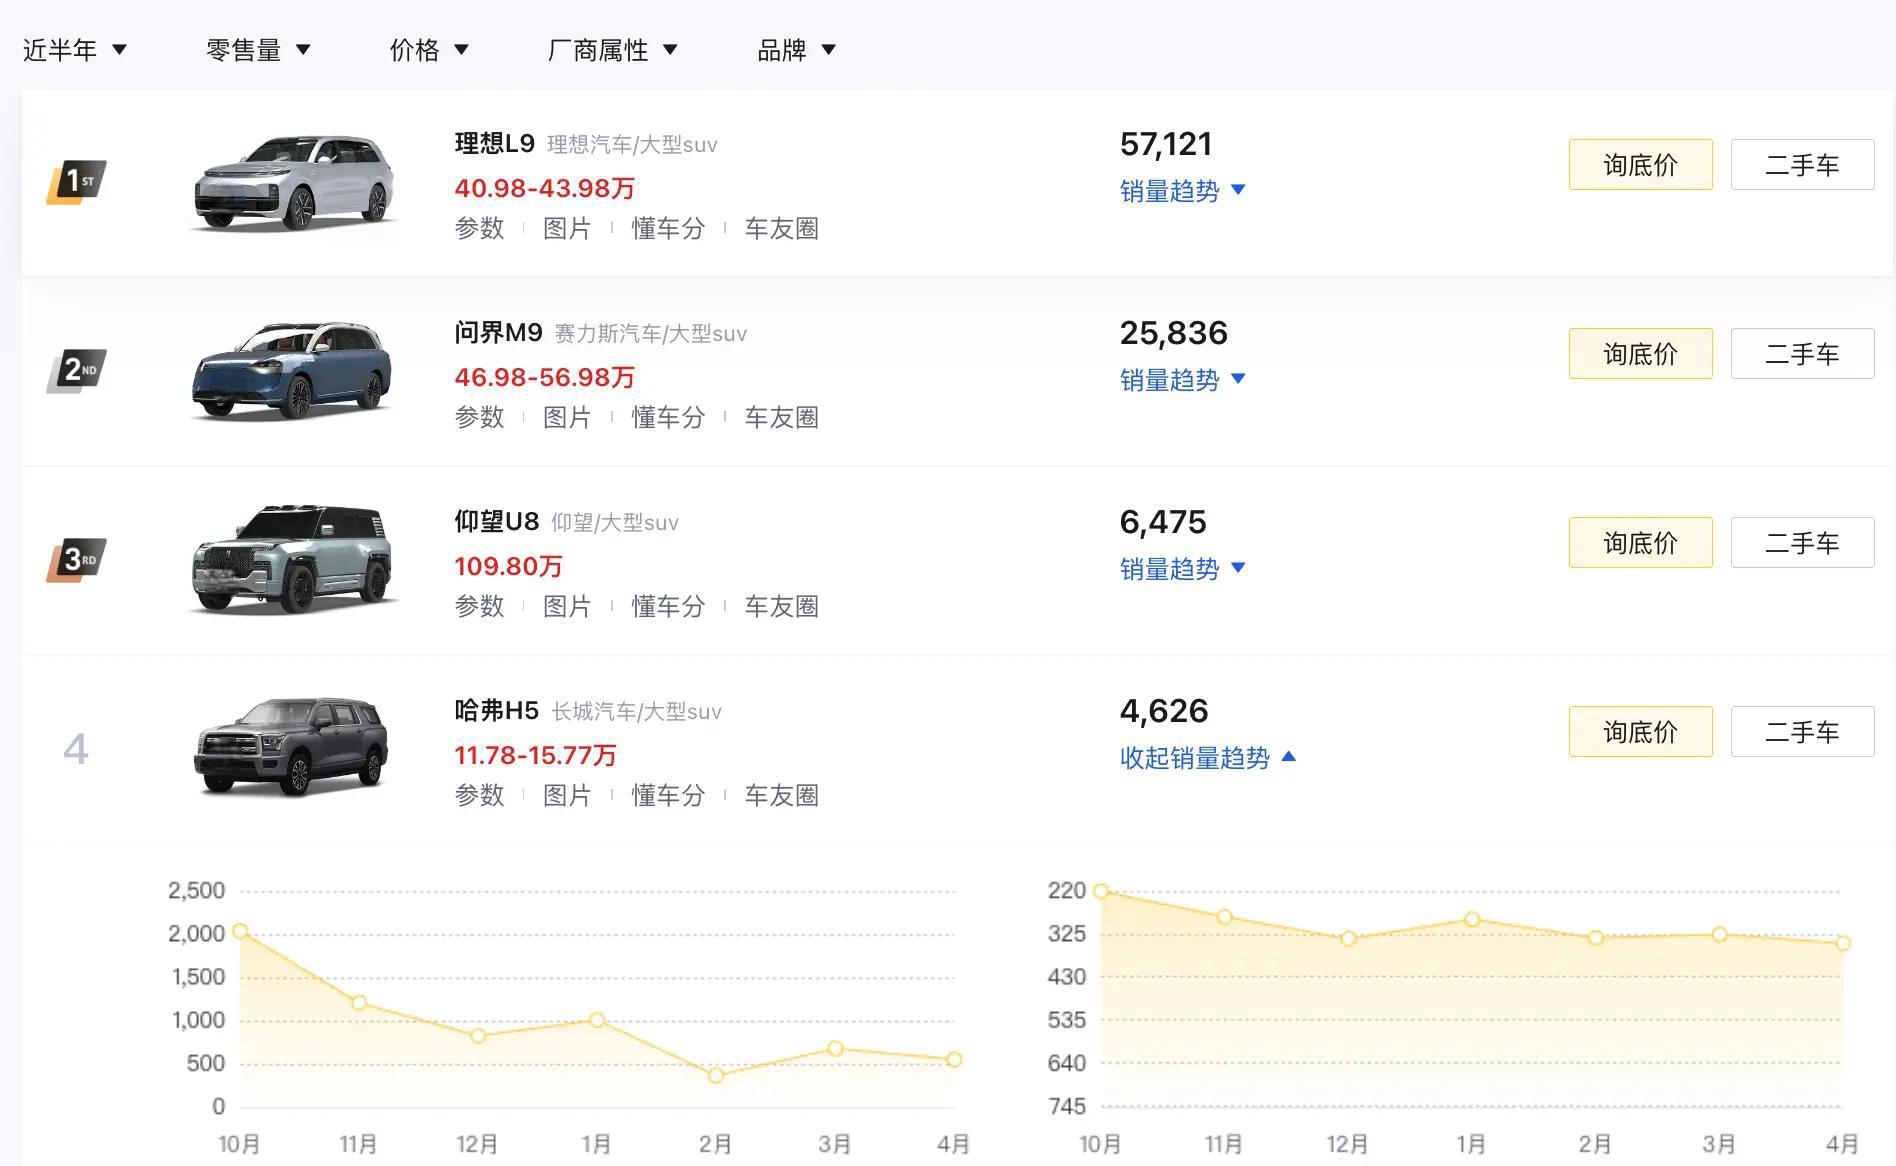Open 懂车分 link under 问界M9
Screen dimensions: 1896x1166
(x=668, y=418)
